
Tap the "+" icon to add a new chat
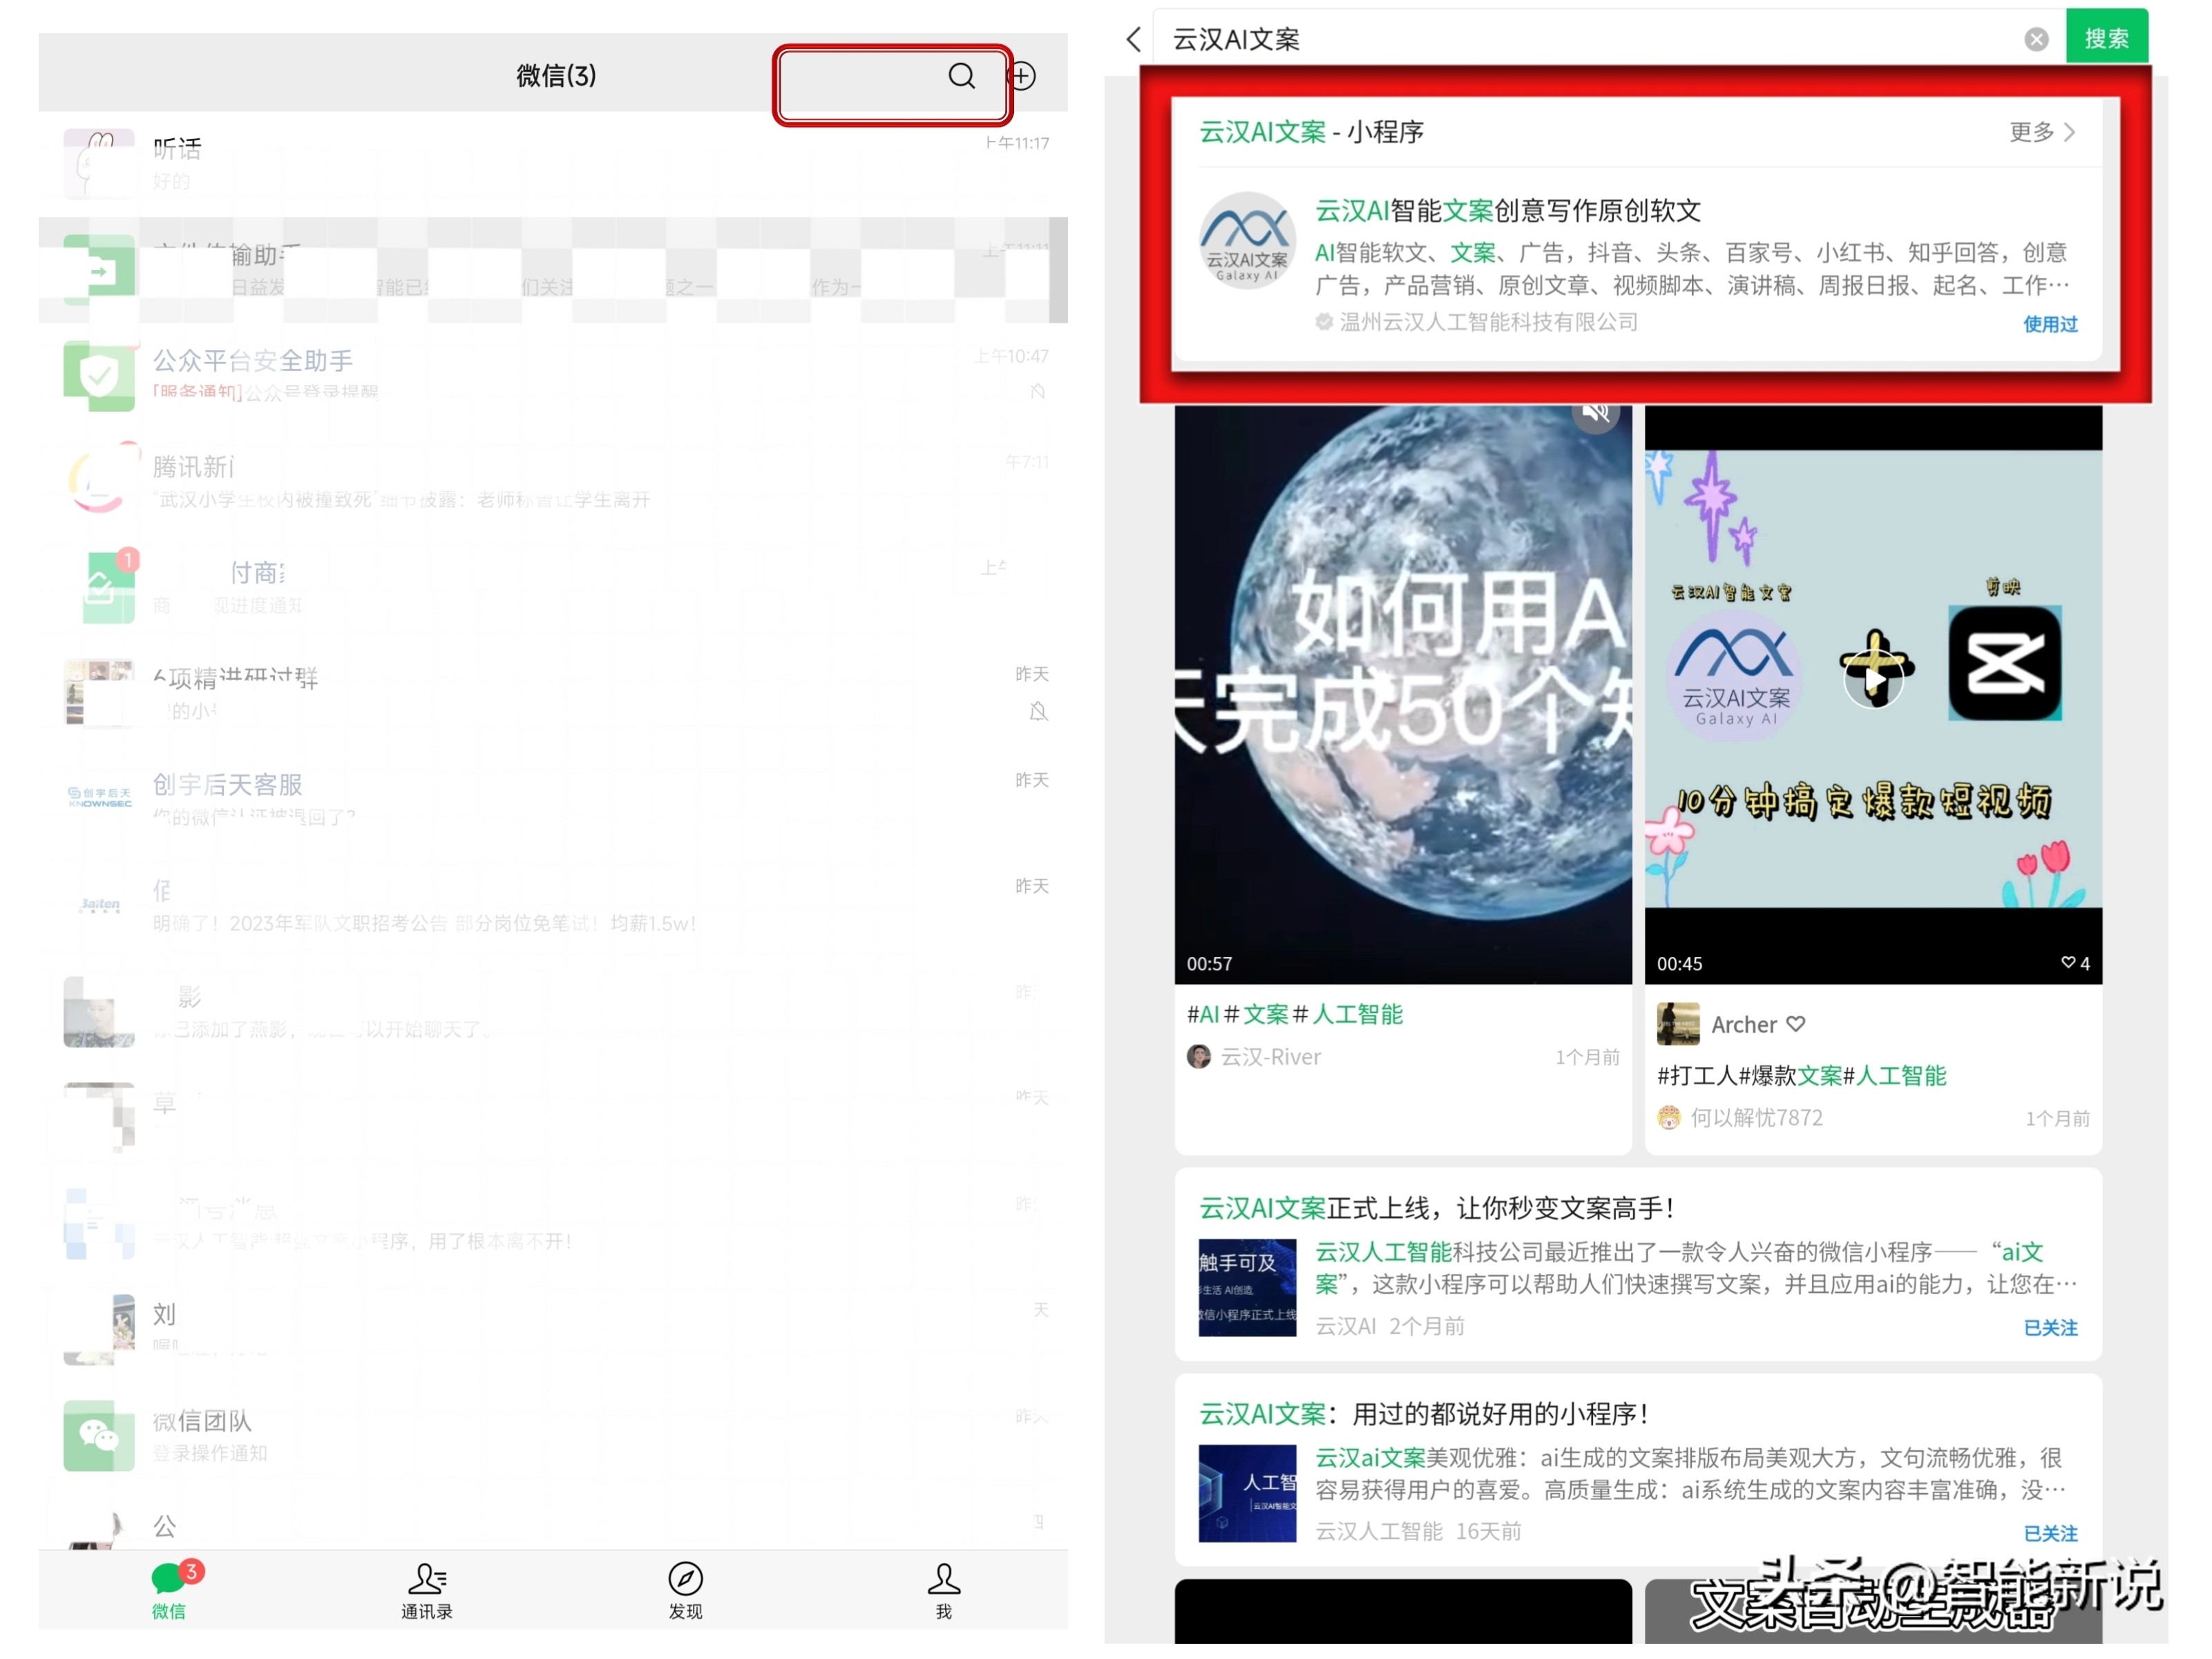(x=1021, y=76)
